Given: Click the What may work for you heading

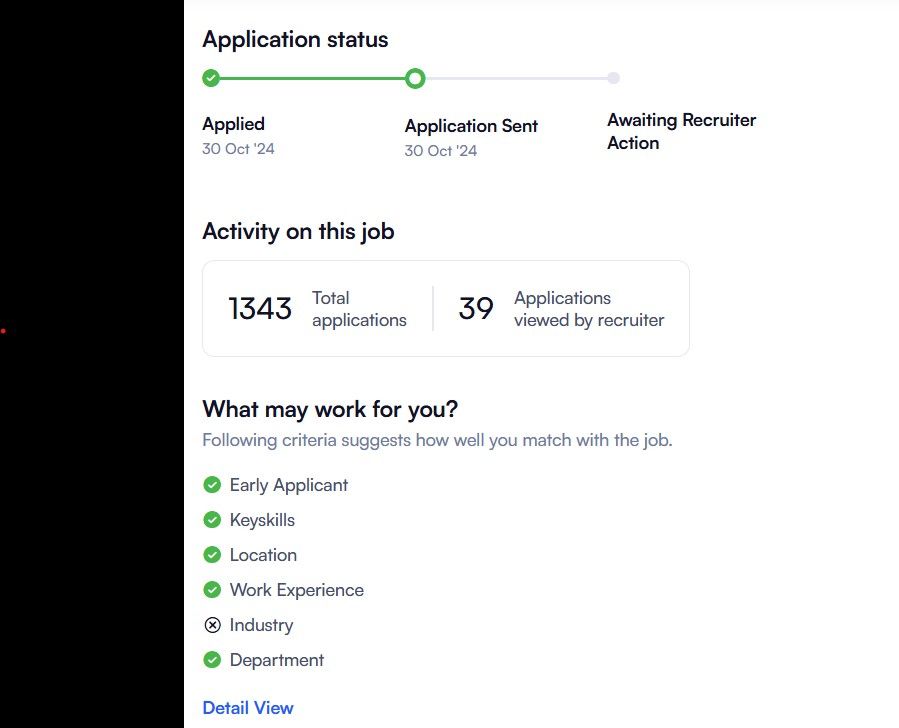Looking at the screenshot, I should 330,409.
